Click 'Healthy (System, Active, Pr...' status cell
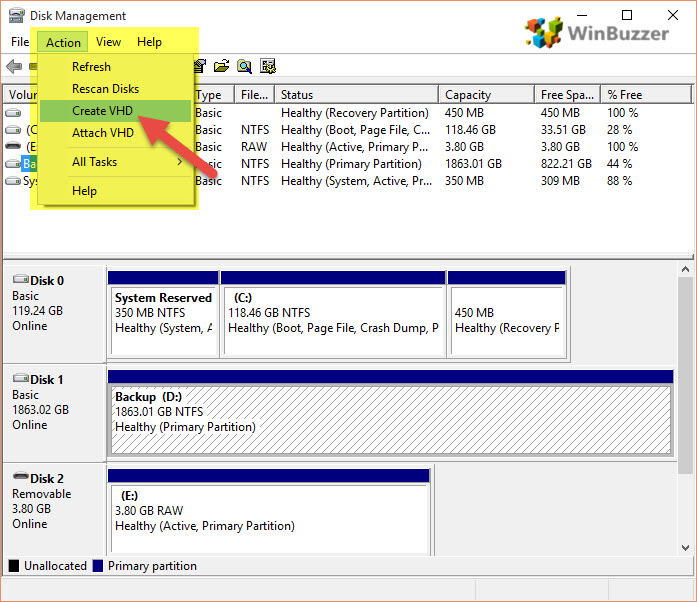697x602 pixels. tap(356, 181)
